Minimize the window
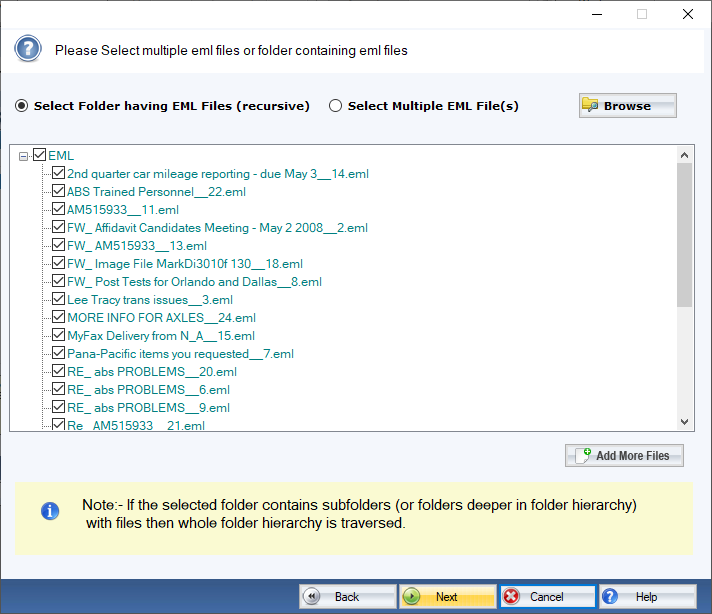Screen dimensions: 712x614 [x=597, y=14]
